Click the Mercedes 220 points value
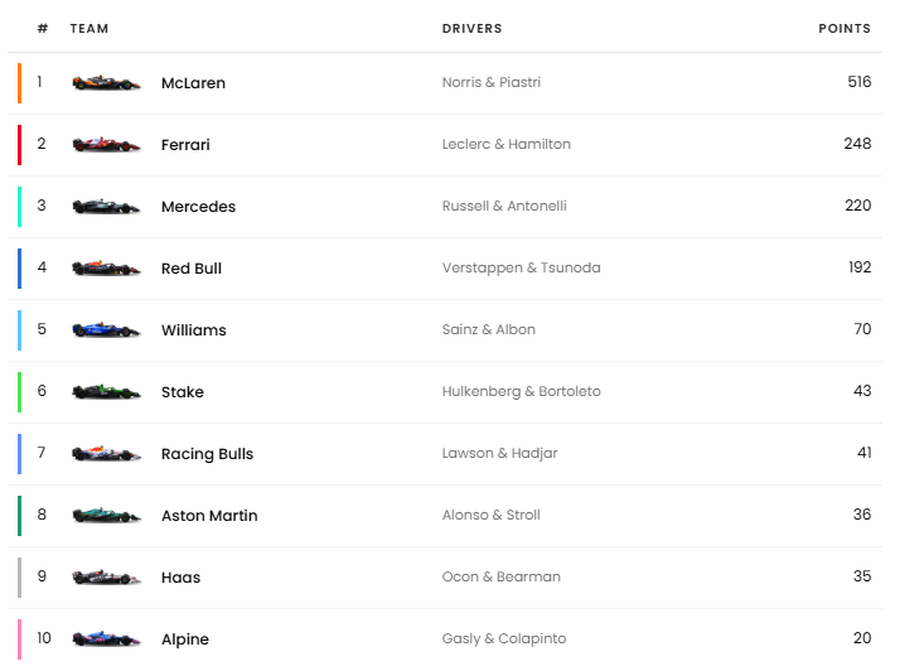The width and height of the screenshot is (900, 671). pyautogui.click(x=857, y=206)
